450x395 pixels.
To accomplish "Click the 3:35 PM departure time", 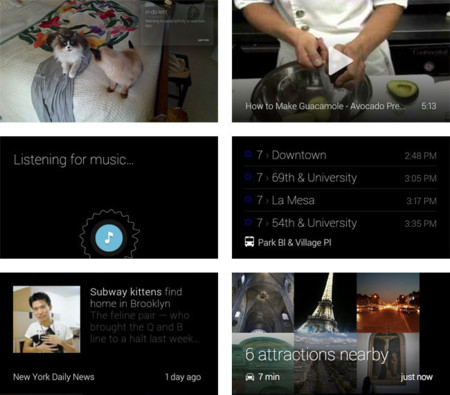I will 420,224.
